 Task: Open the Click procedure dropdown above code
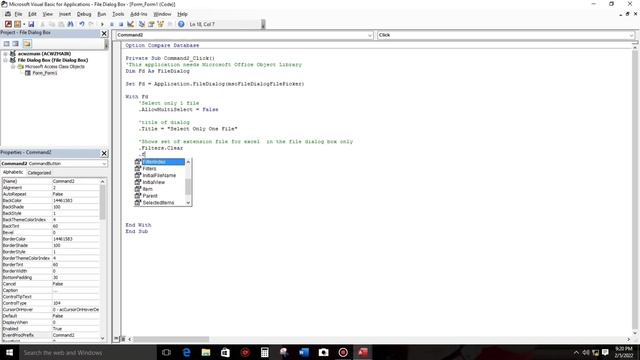[631, 35]
